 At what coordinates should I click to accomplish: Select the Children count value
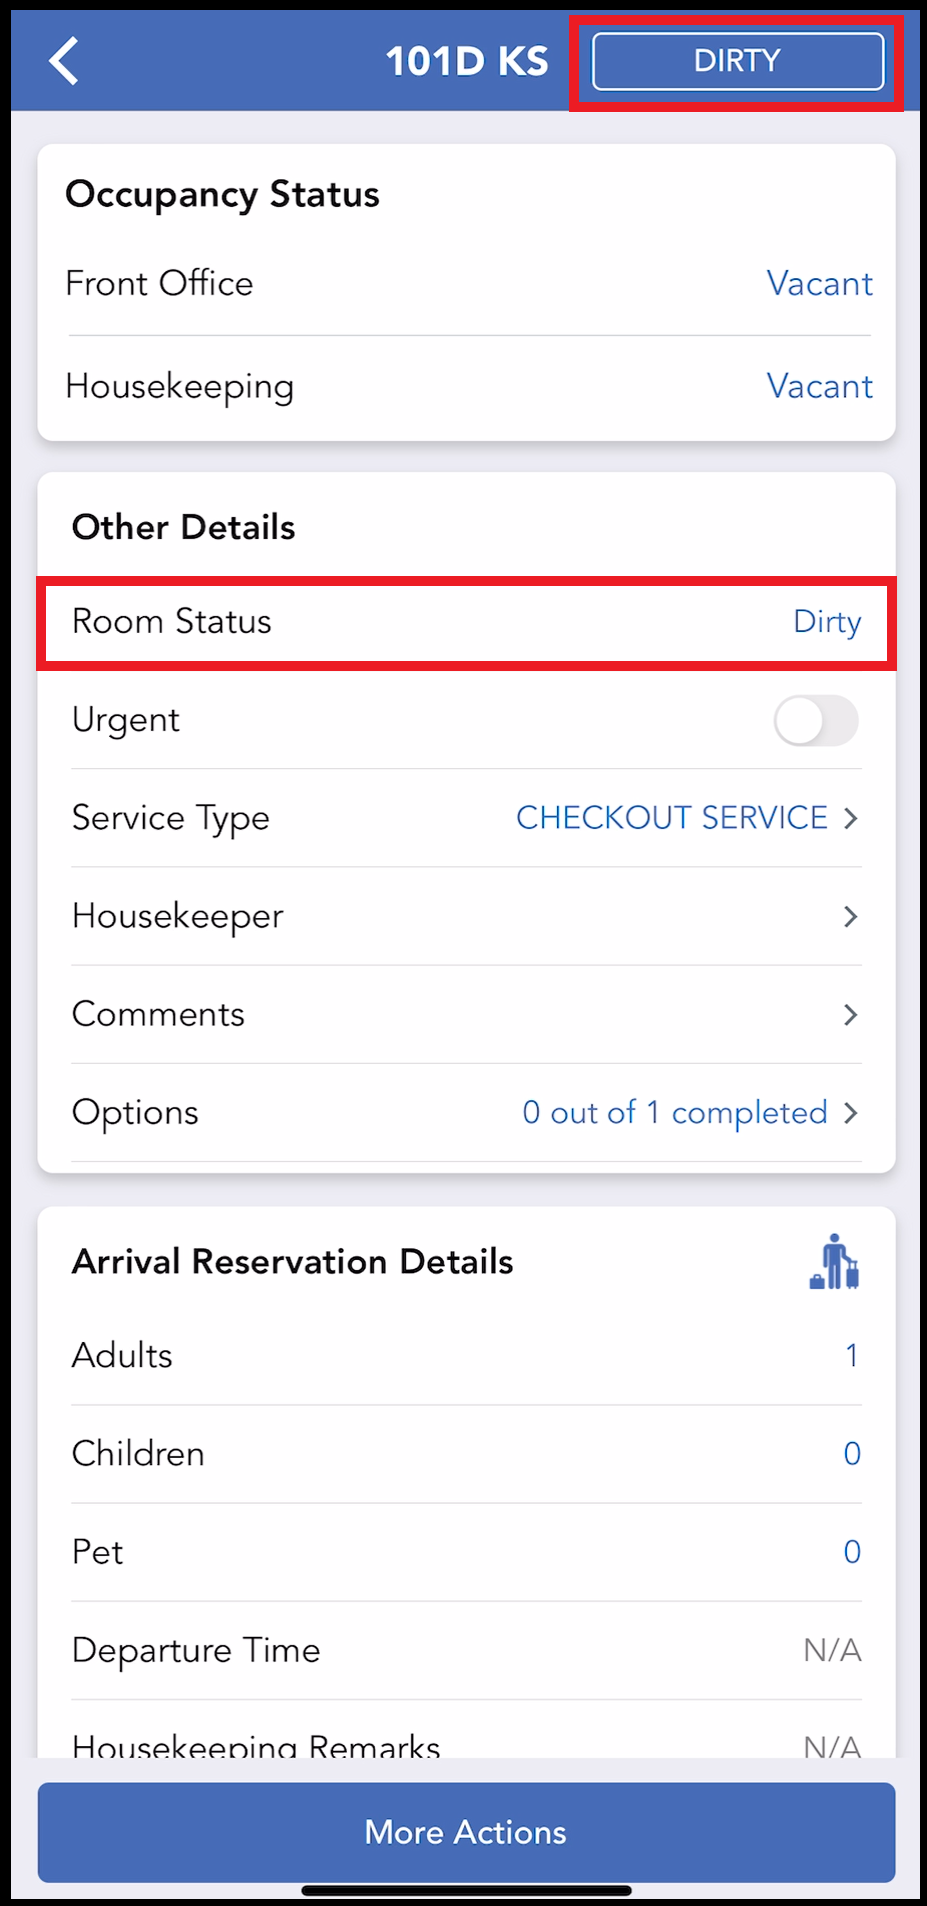[851, 1454]
